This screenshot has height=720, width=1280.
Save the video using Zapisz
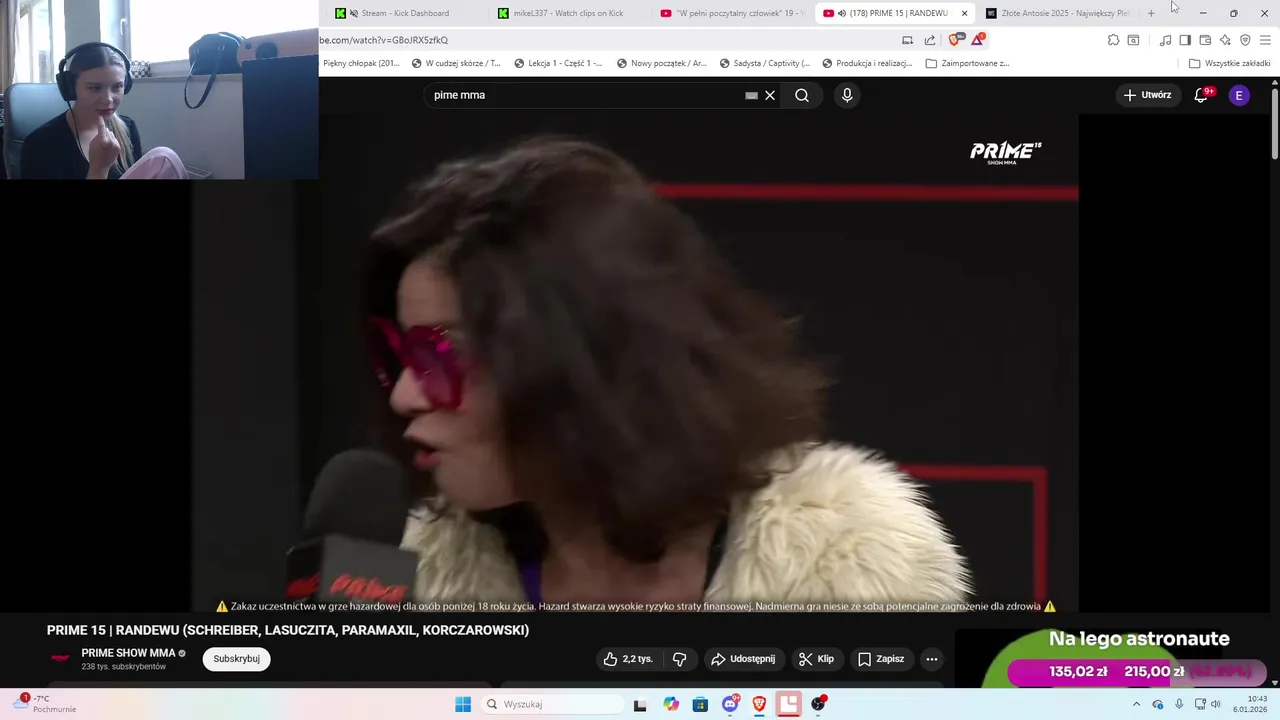881,659
